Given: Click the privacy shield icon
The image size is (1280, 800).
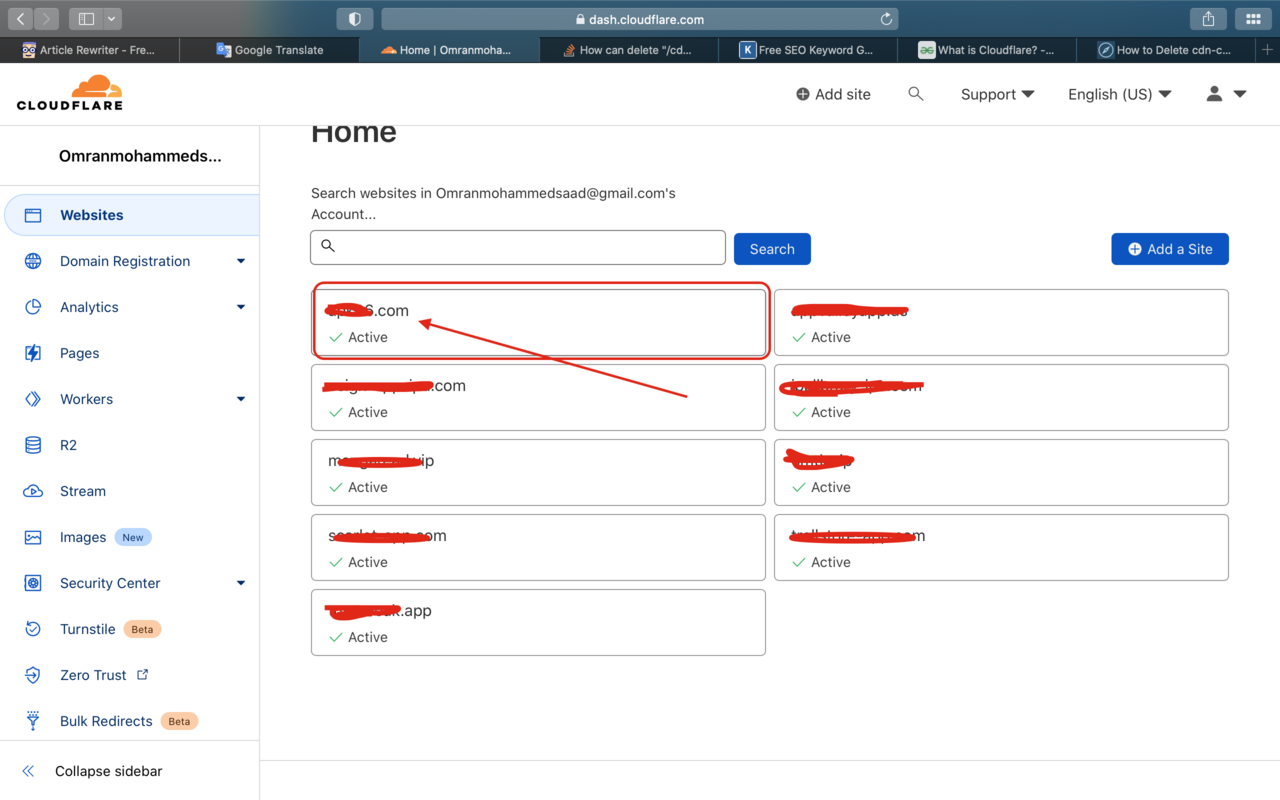Looking at the screenshot, I should coord(355,18).
